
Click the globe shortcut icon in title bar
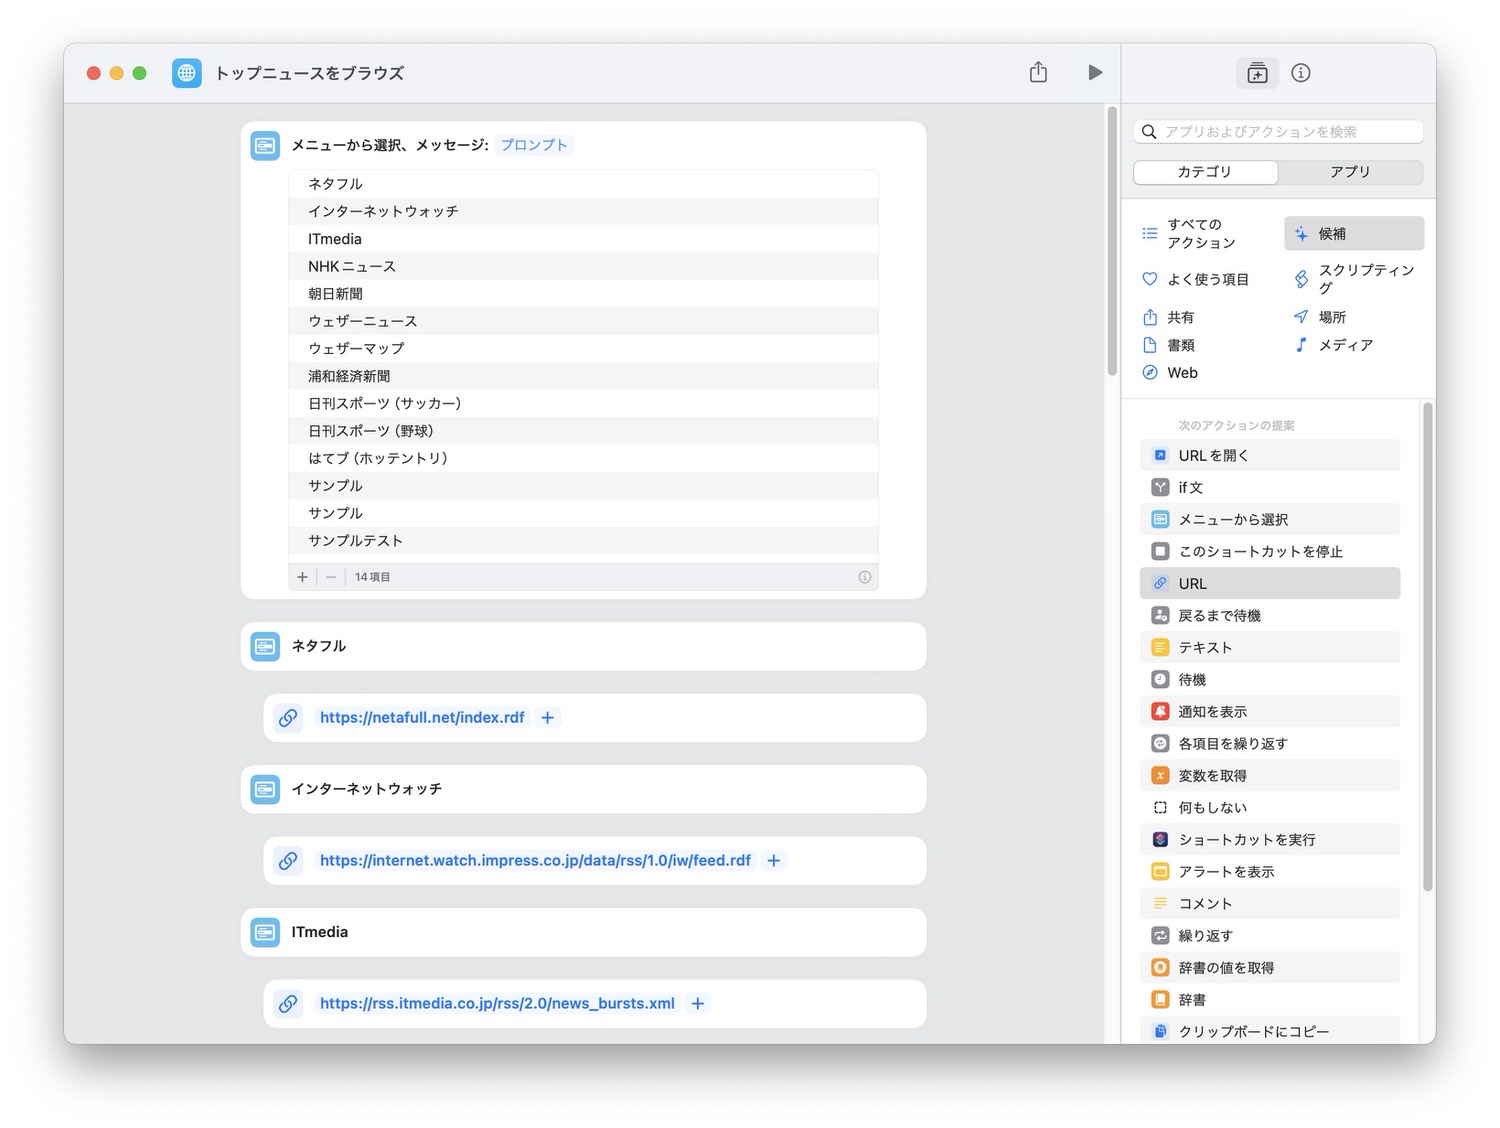[187, 73]
